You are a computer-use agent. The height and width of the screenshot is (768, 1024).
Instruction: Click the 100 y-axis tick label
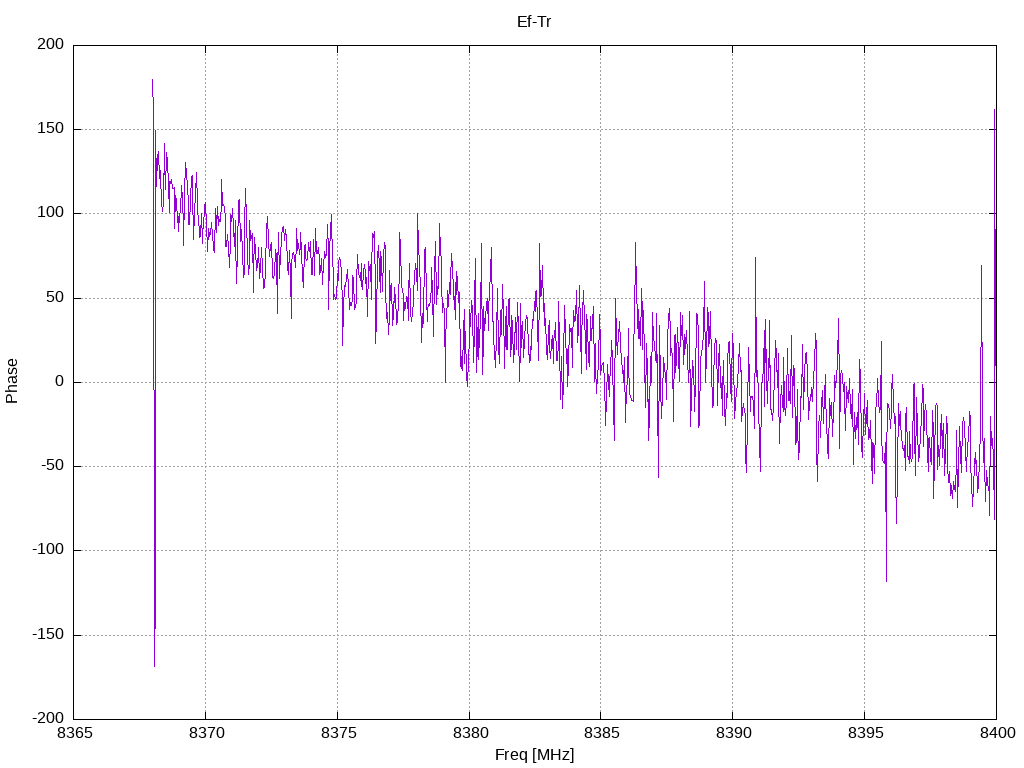51,213
